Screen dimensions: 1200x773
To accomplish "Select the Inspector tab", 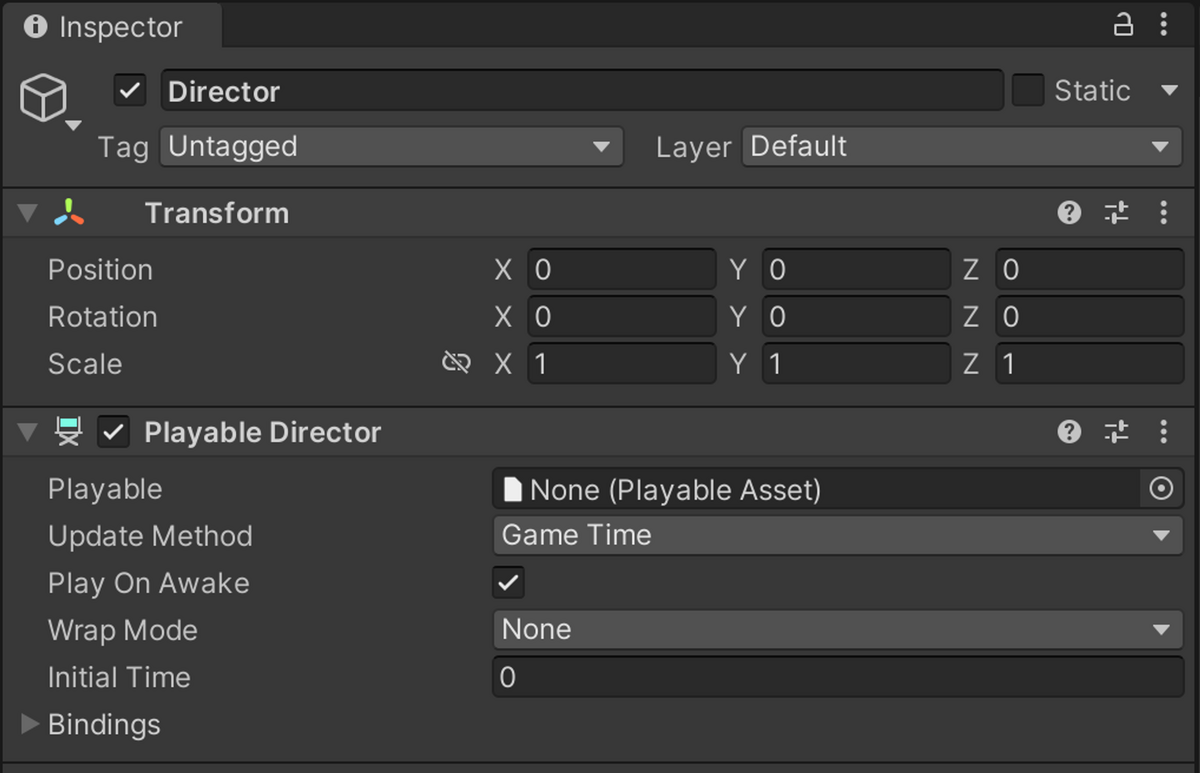I will click(x=110, y=27).
